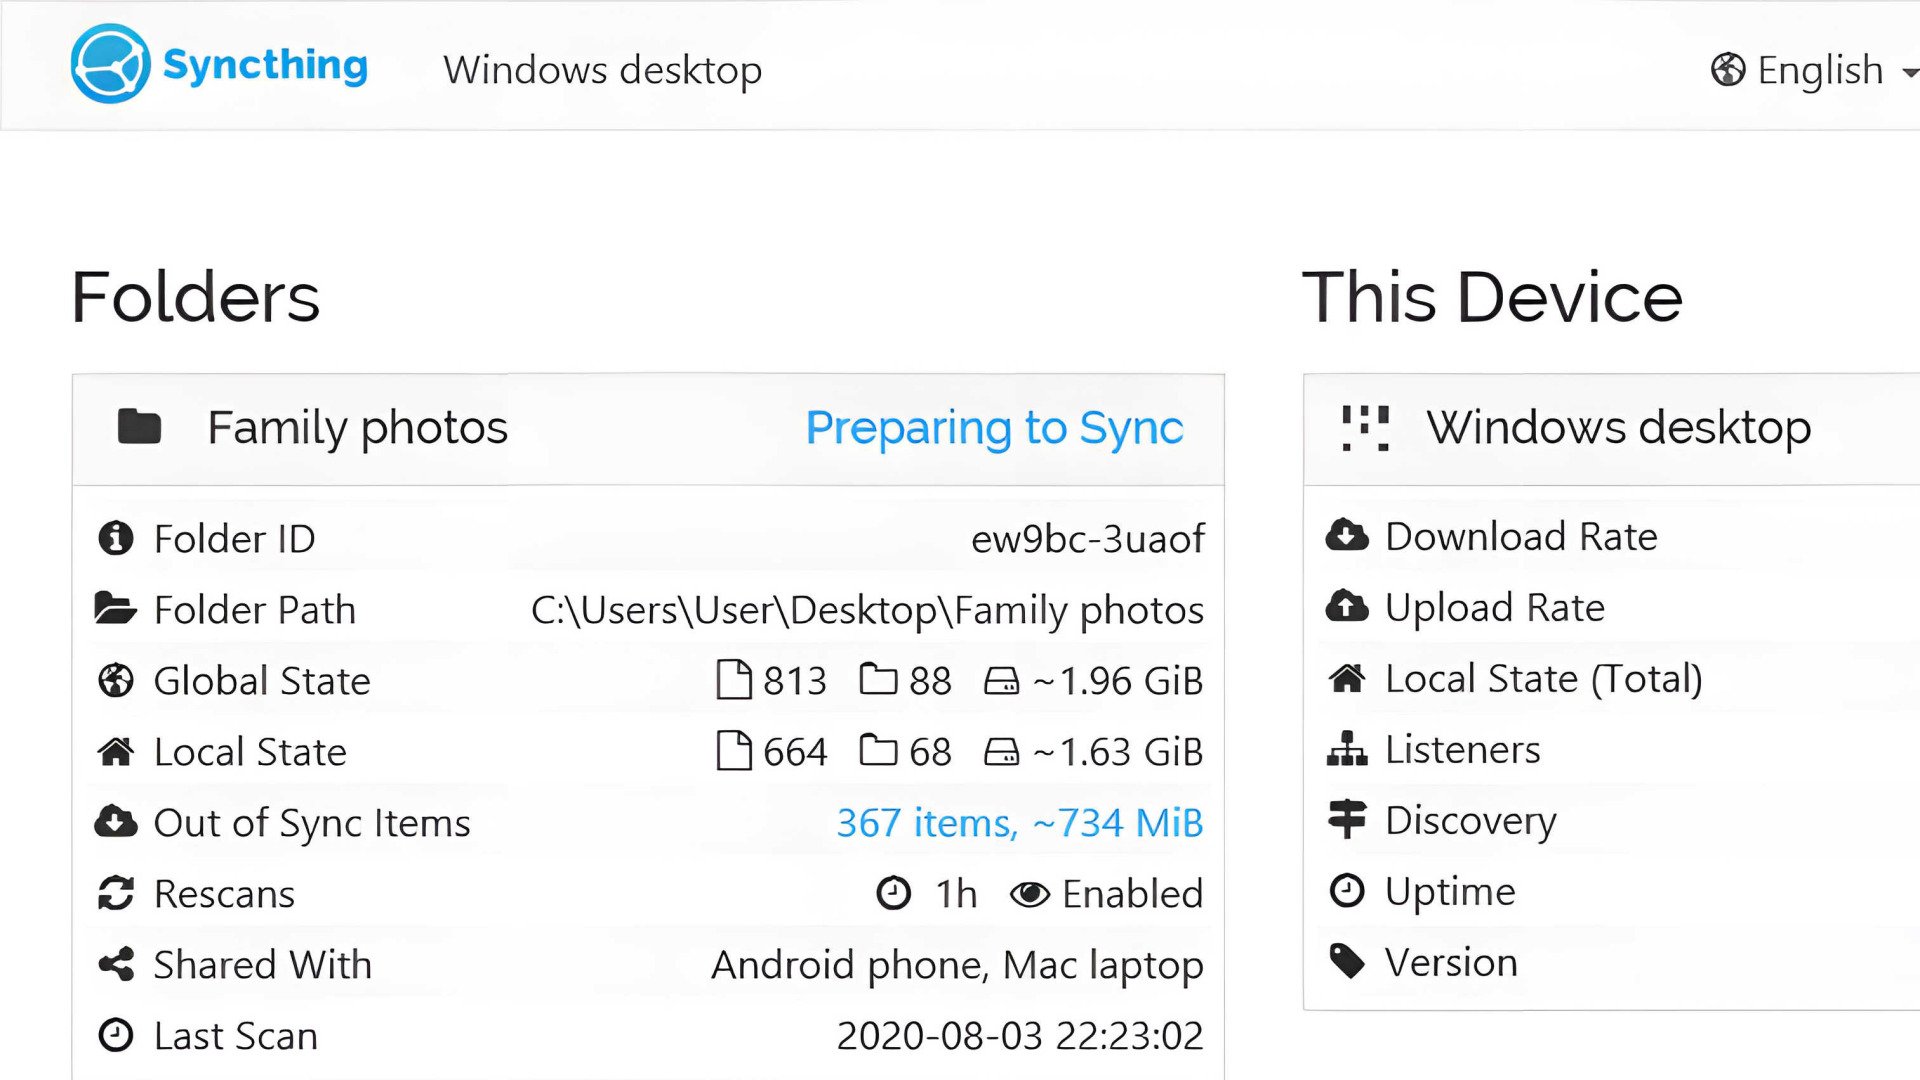
Task: Click the Last Scan clock icon
Action: pyautogui.click(x=116, y=1035)
